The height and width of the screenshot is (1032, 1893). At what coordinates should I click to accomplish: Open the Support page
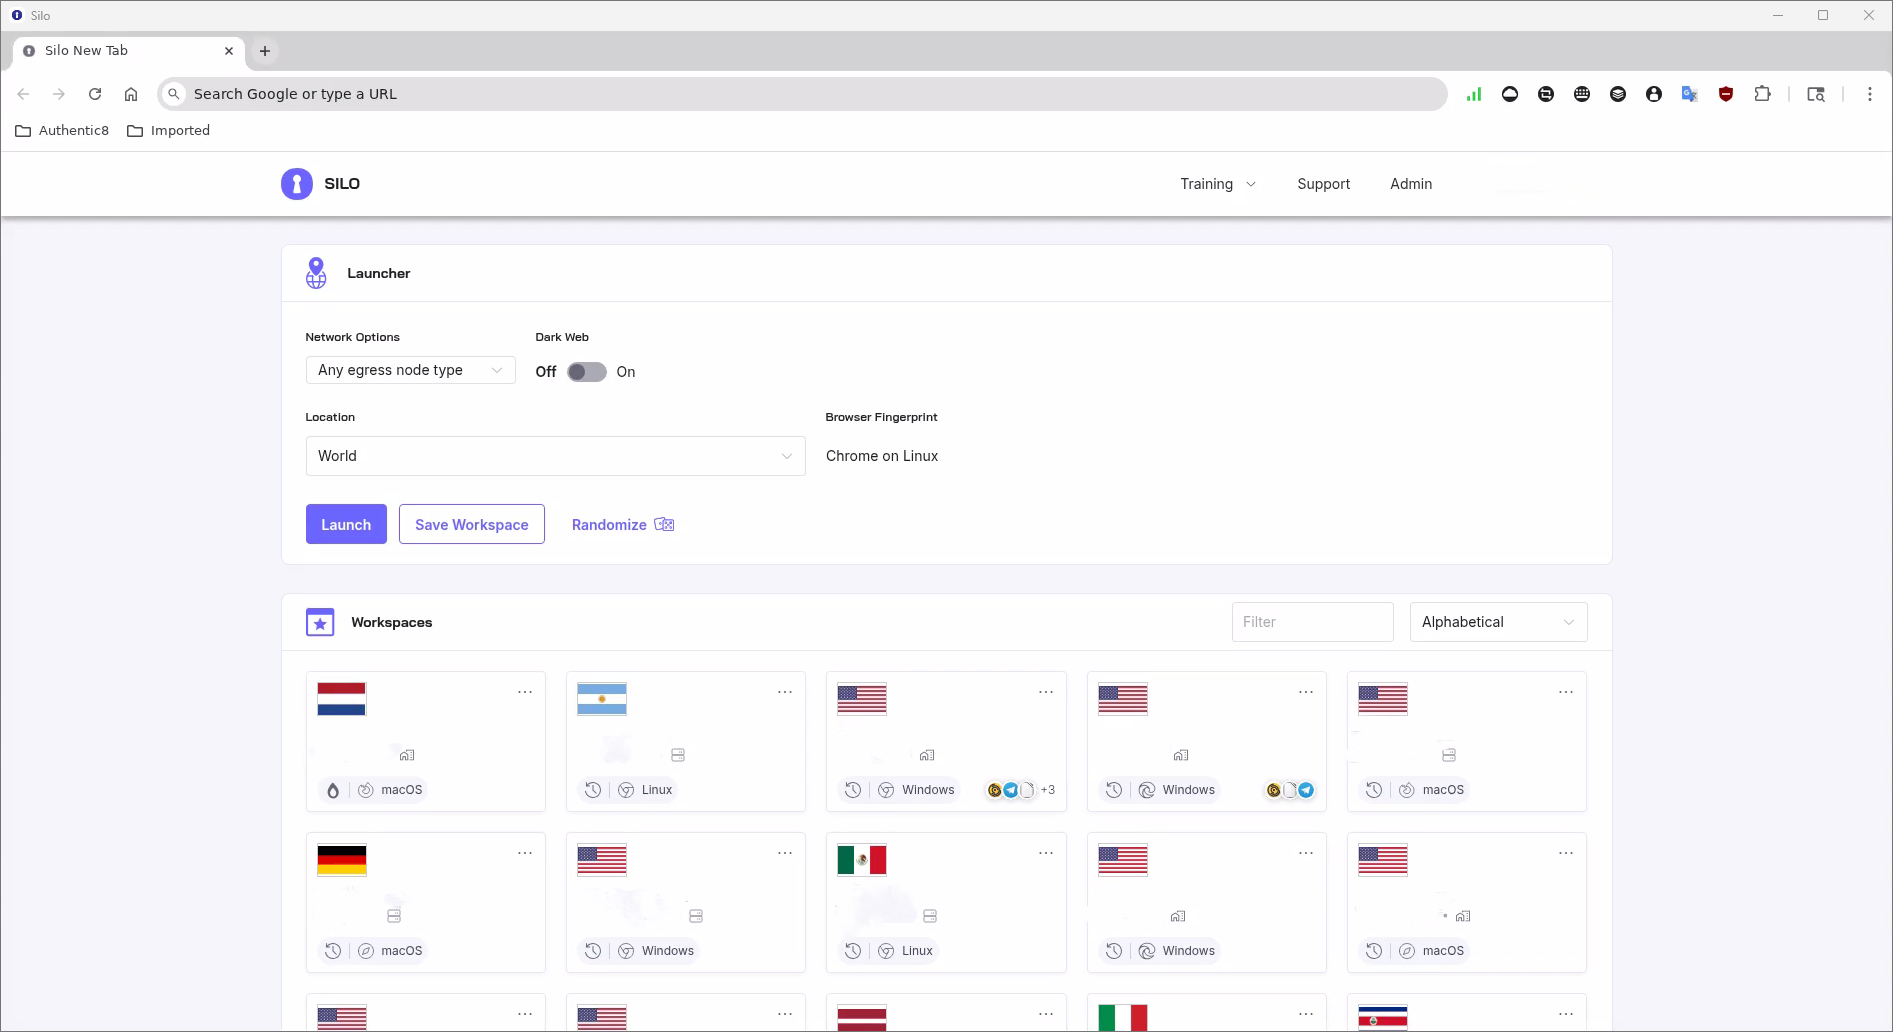point(1324,184)
